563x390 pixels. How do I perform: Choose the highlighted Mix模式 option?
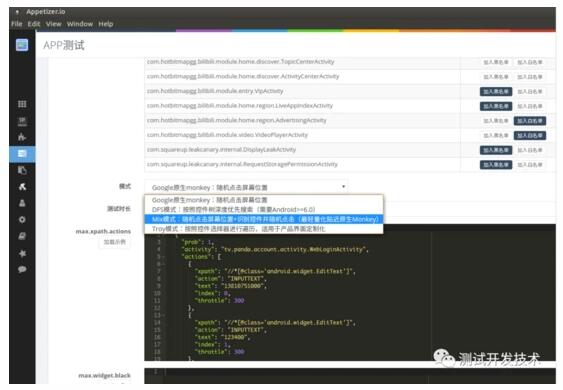(x=264, y=219)
